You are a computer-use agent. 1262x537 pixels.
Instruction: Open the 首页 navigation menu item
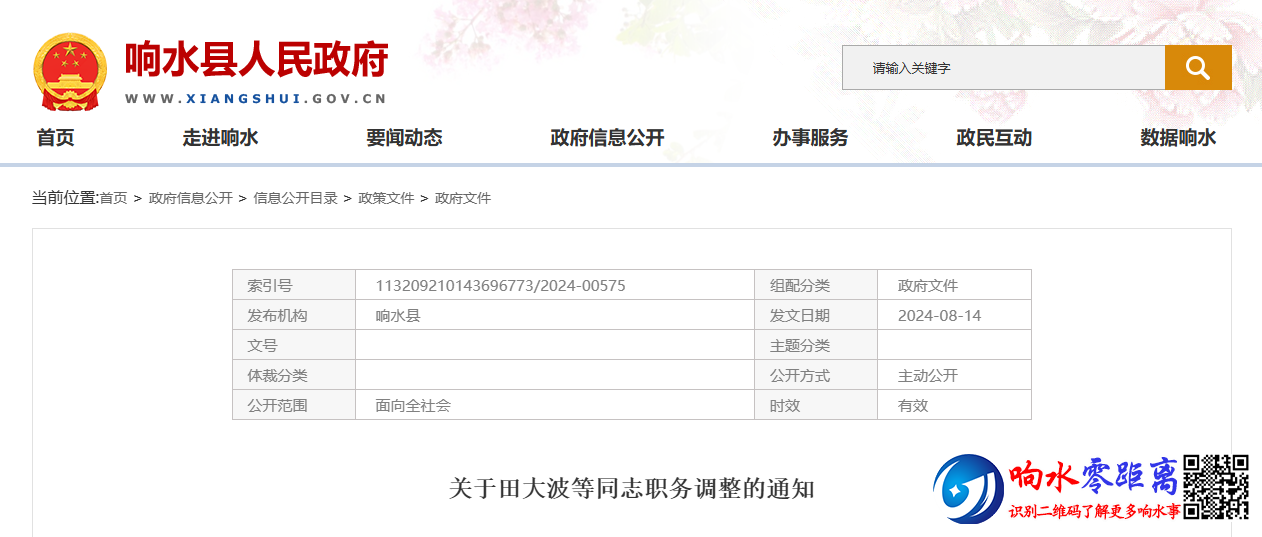(56, 138)
